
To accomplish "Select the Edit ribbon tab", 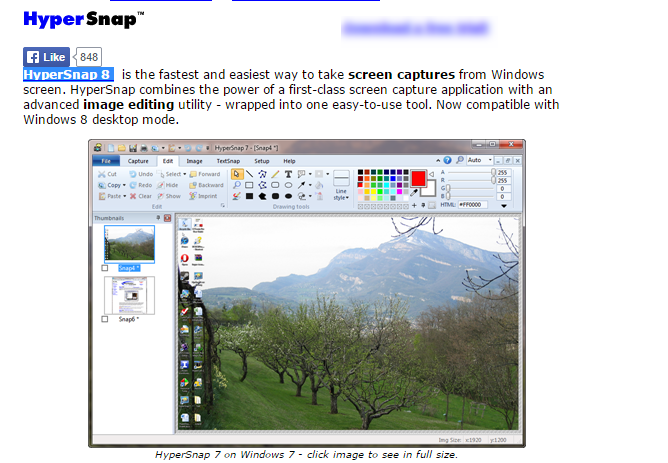I will pyautogui.click(x=168, y=161).
